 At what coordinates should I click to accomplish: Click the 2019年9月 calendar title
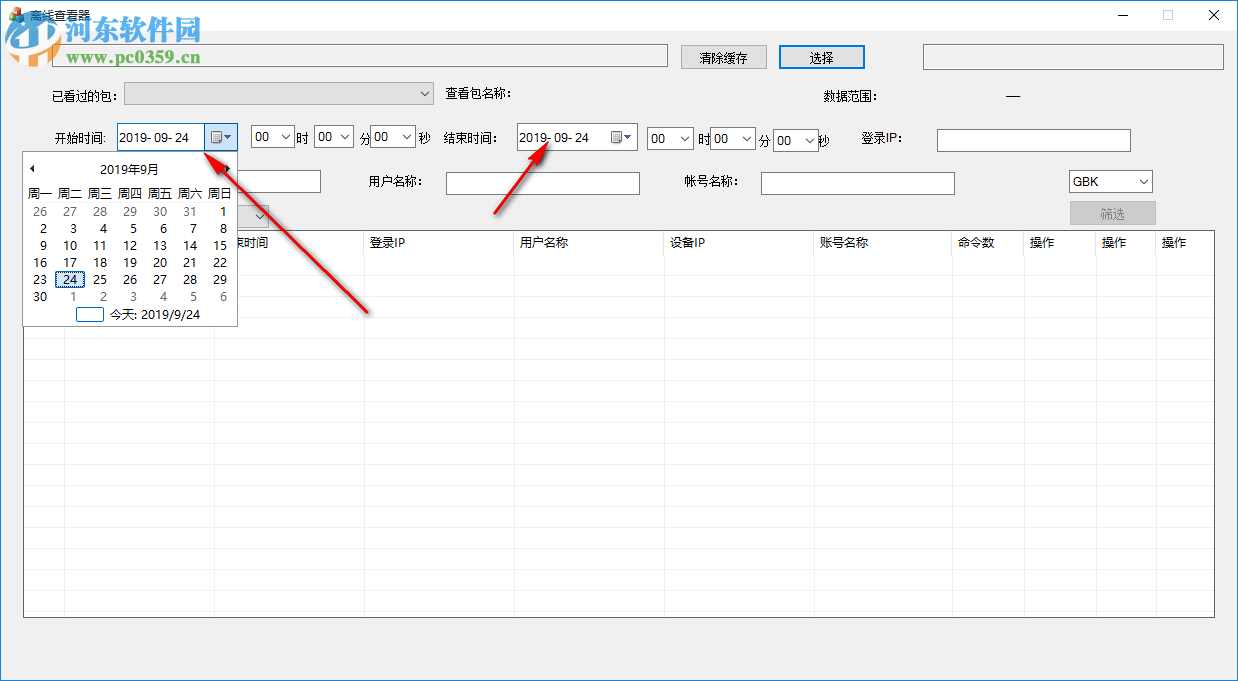tap(129, 169)
